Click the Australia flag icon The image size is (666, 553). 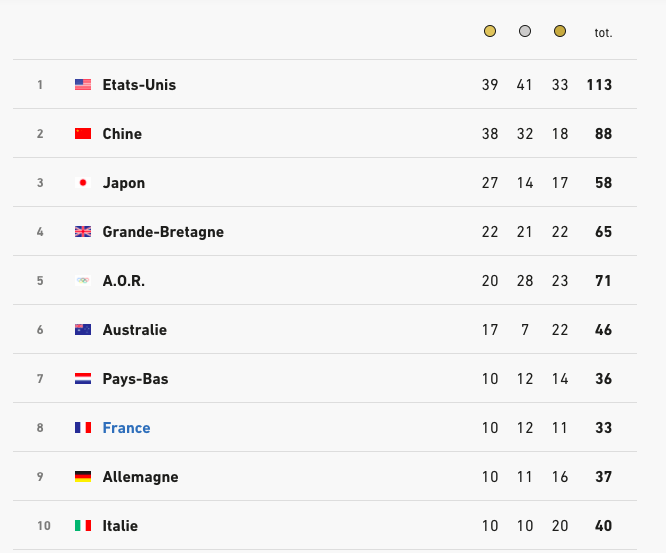point(83,330)
